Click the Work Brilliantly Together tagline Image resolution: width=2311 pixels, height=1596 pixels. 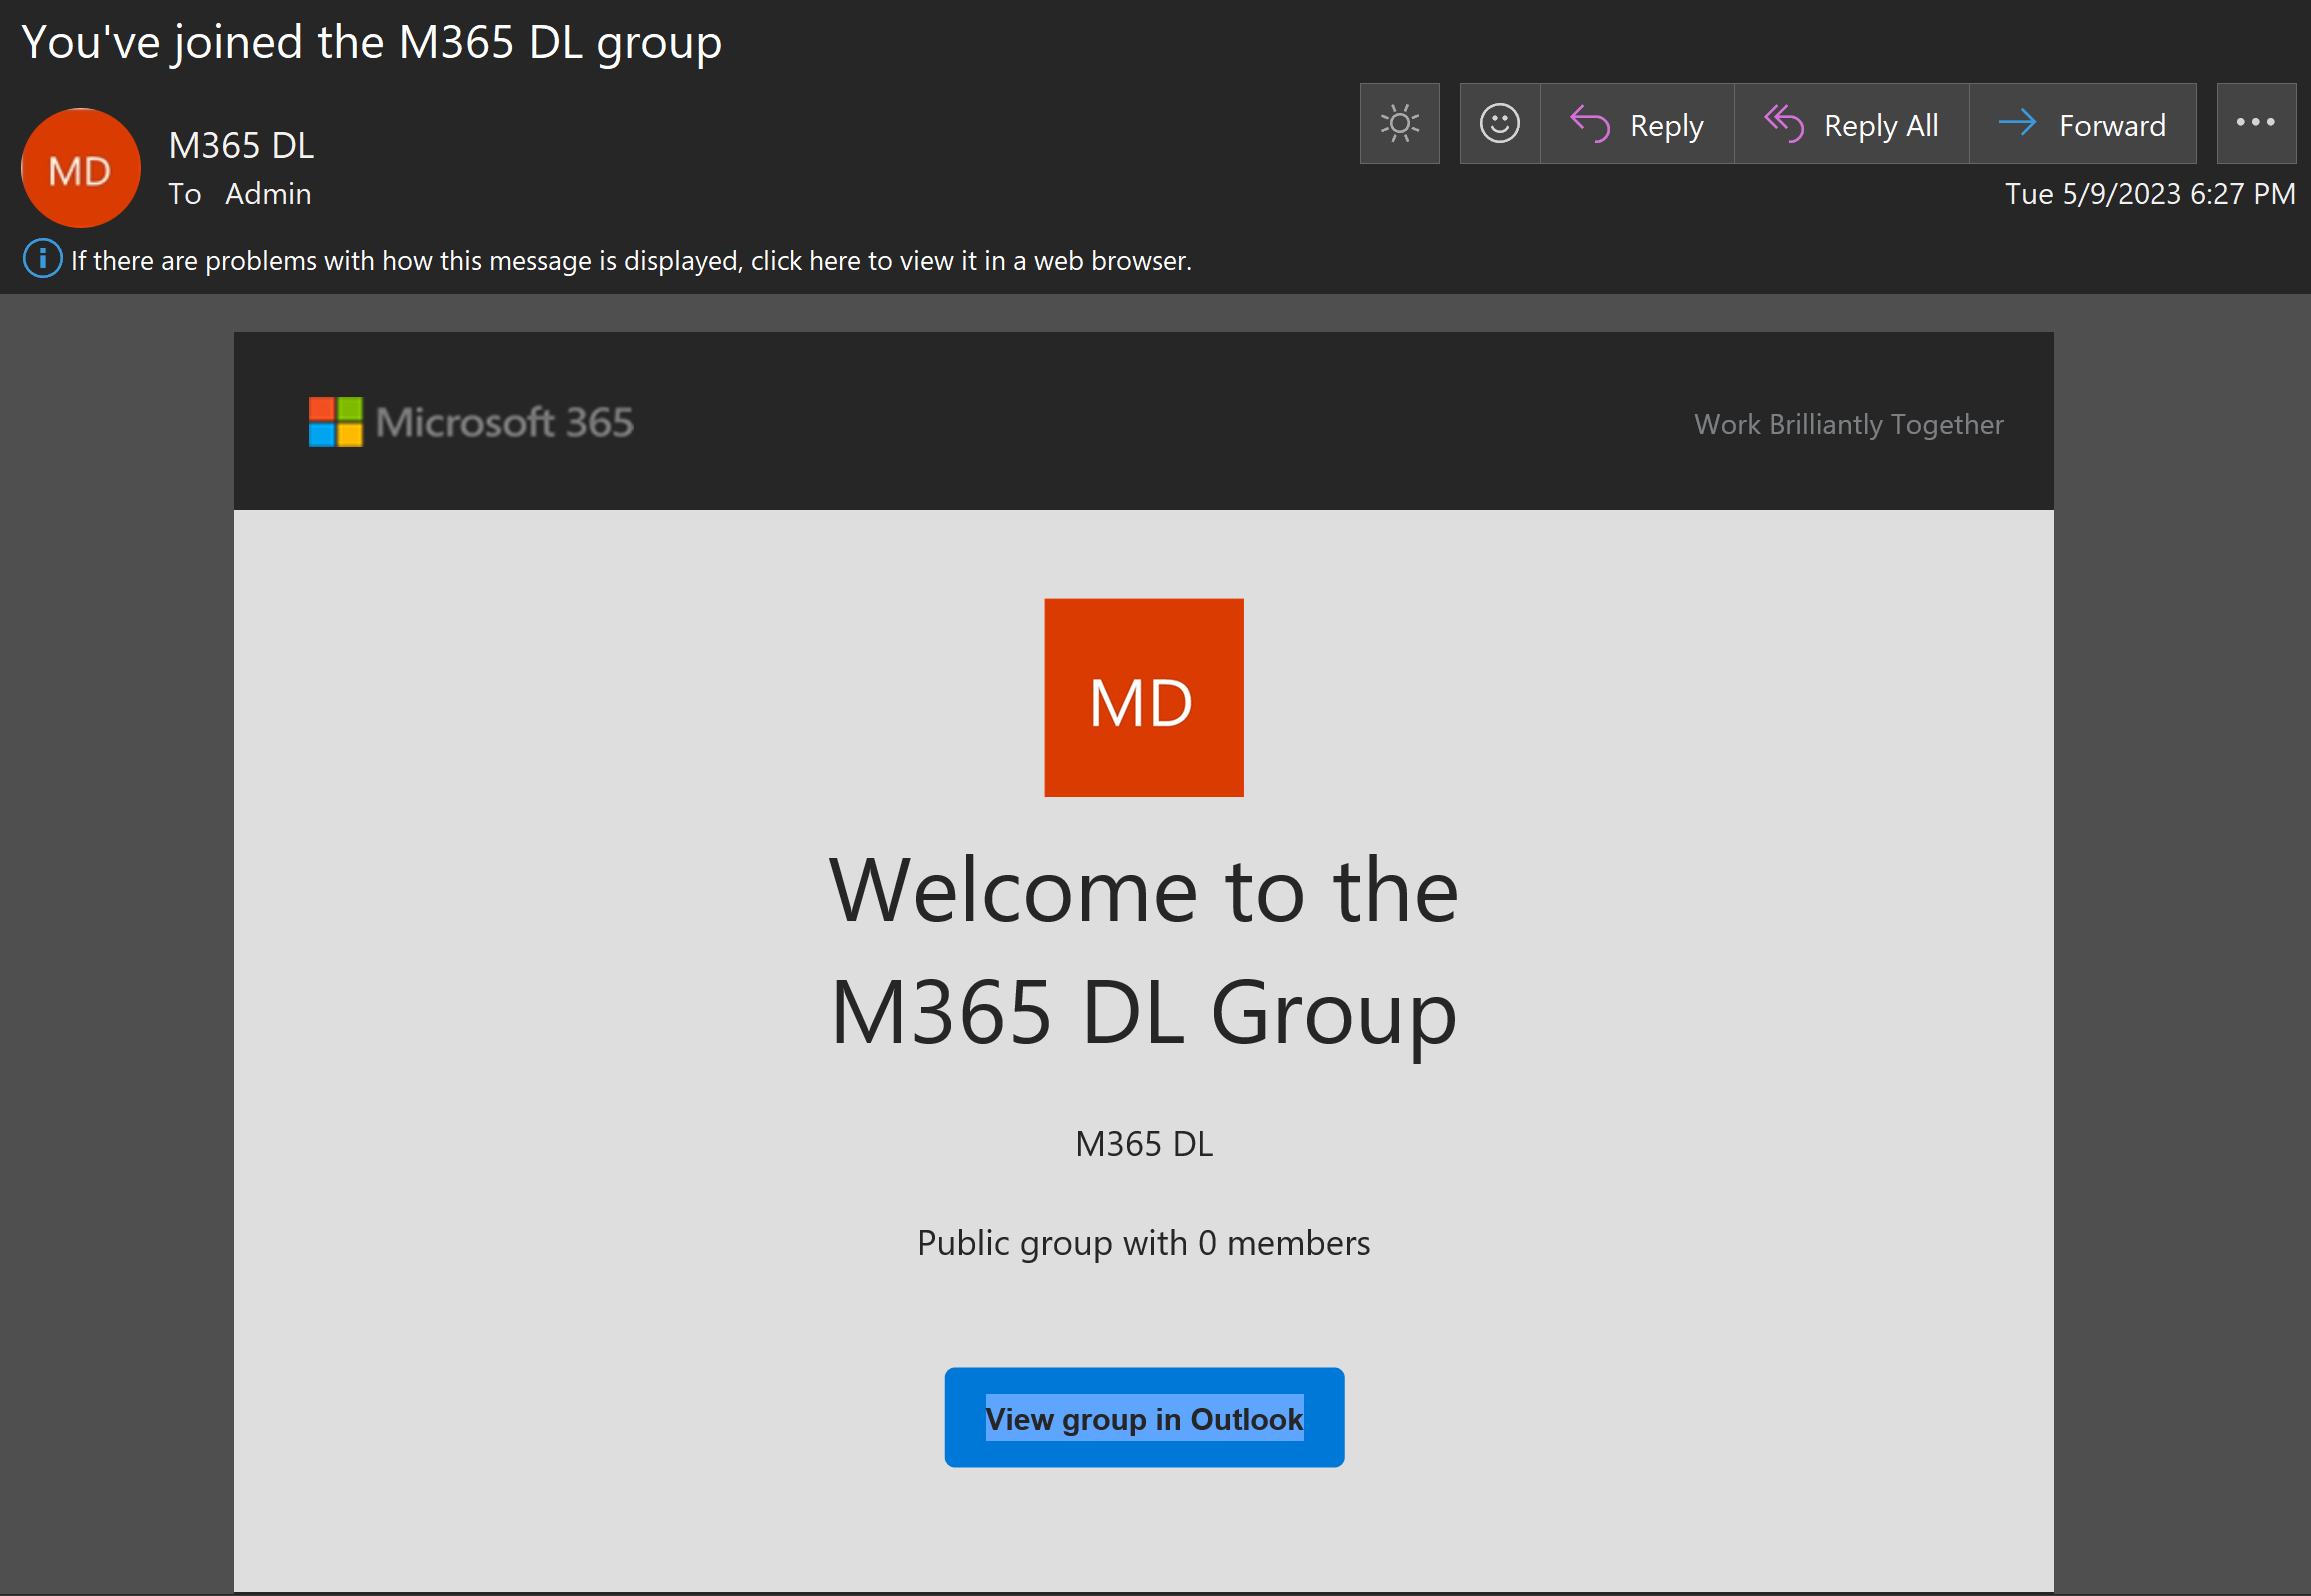coord(1848,424)
